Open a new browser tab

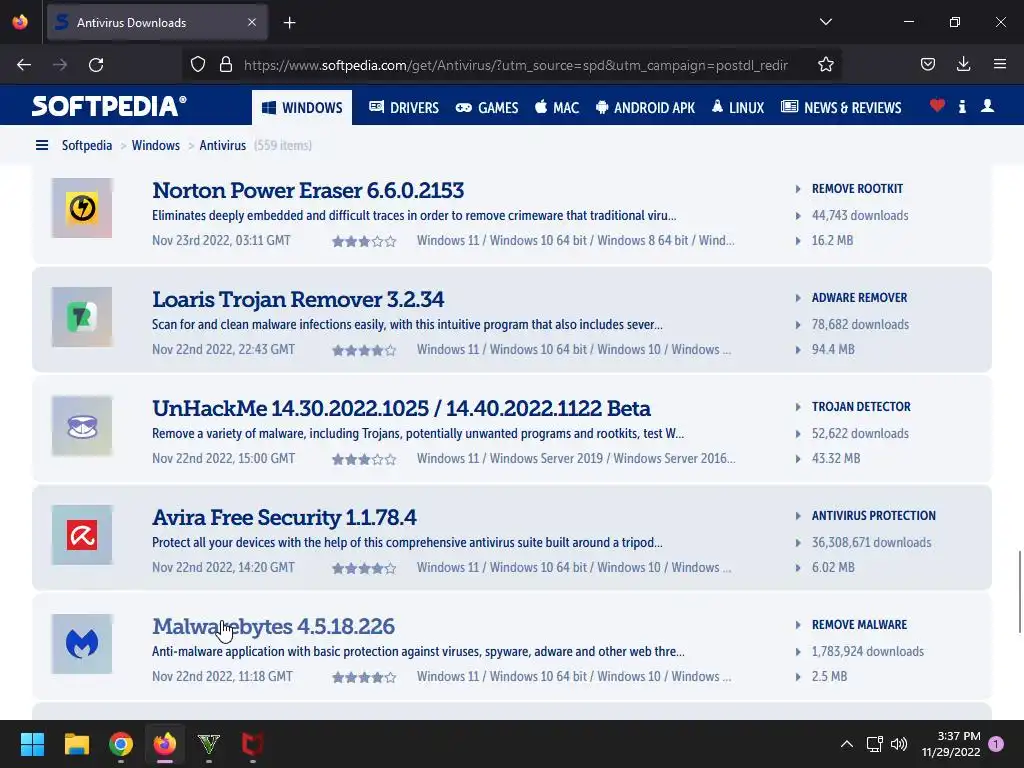[289, 23]
